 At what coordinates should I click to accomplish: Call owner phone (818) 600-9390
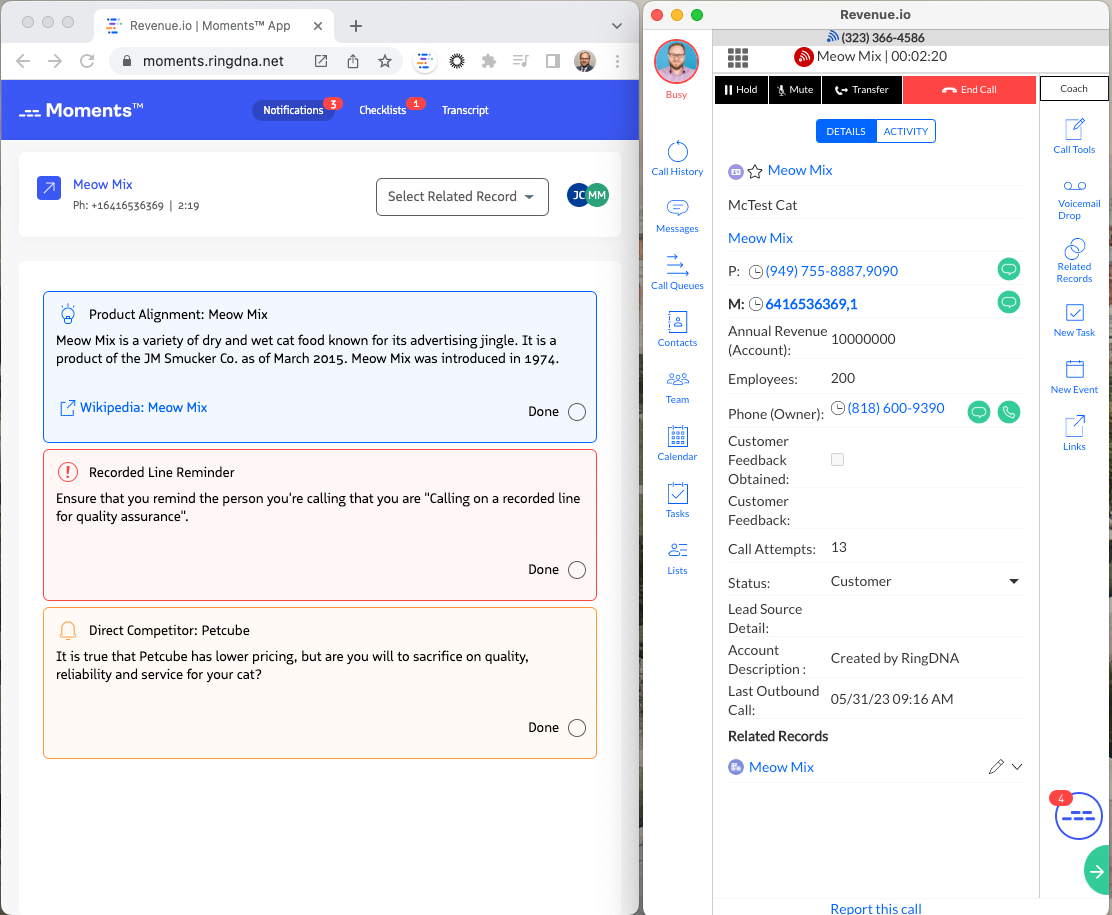tap(1008, 412)
